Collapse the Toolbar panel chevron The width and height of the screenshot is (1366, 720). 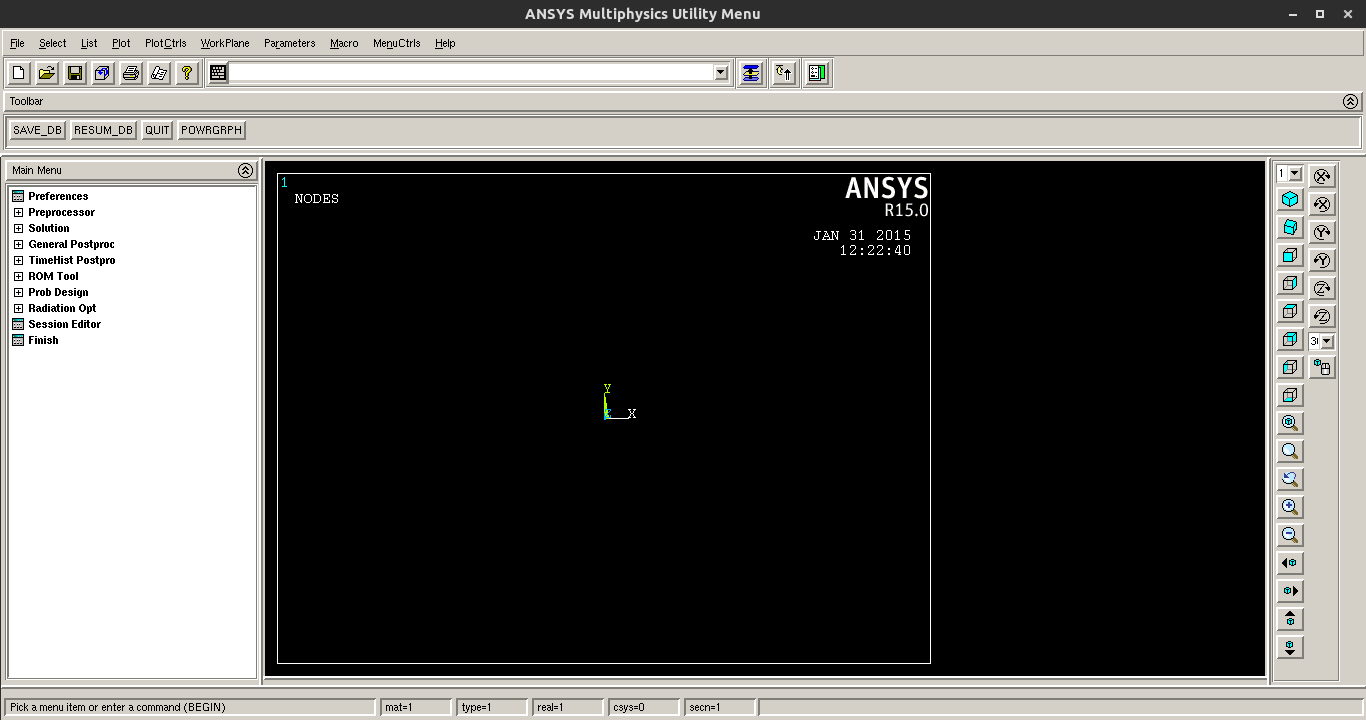[x=1350, y=101]
